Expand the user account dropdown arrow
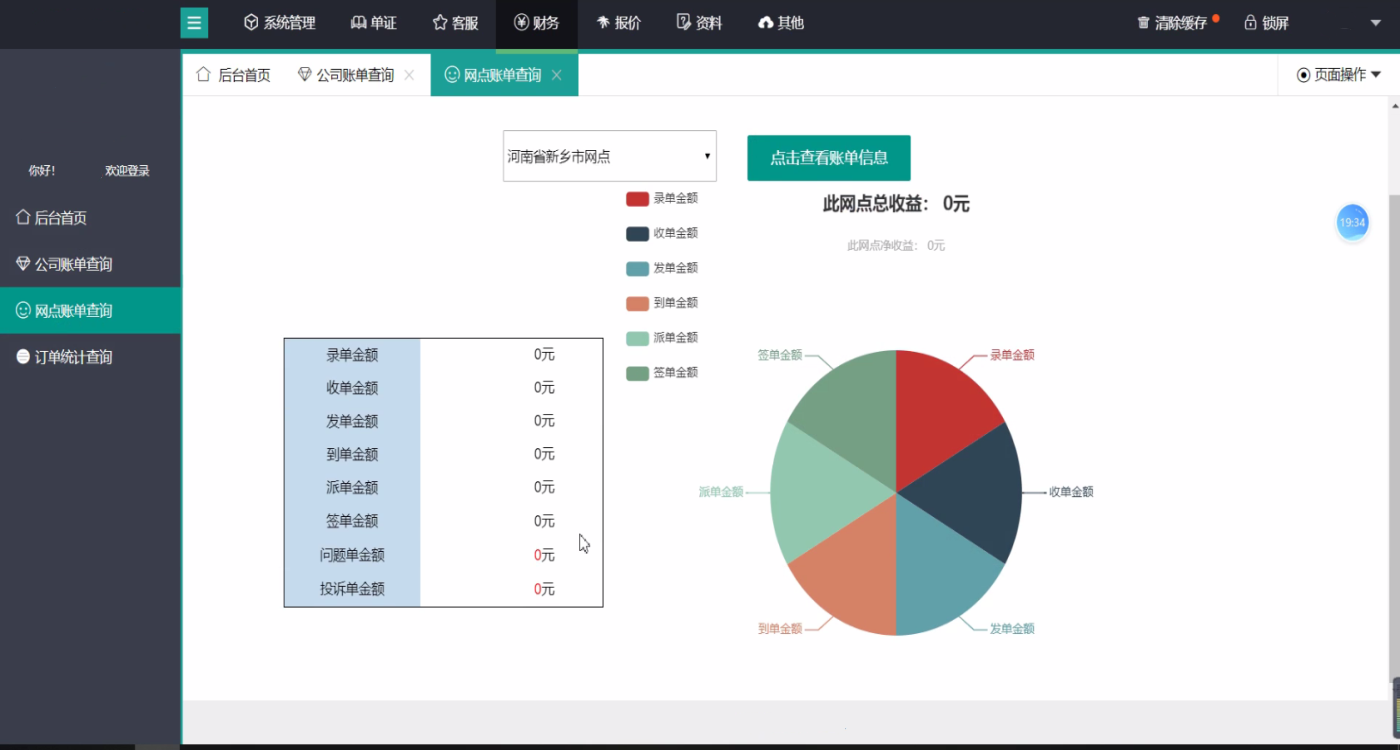 click(1375, 24)
